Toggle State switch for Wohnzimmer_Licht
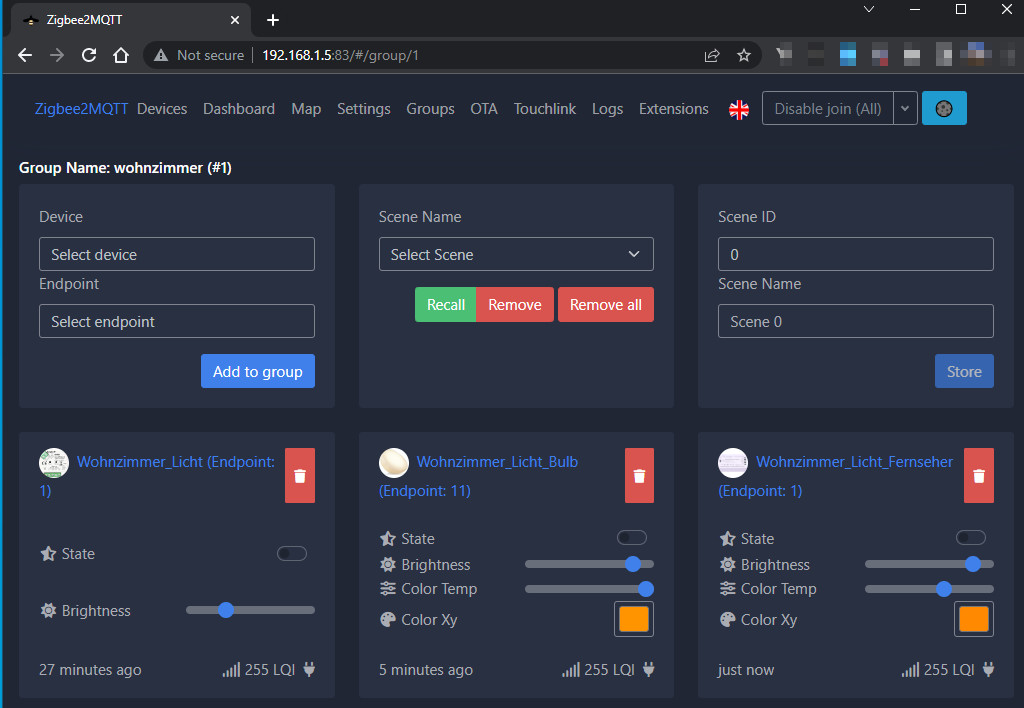This screenshot has height=708, width=1024. 292,554
